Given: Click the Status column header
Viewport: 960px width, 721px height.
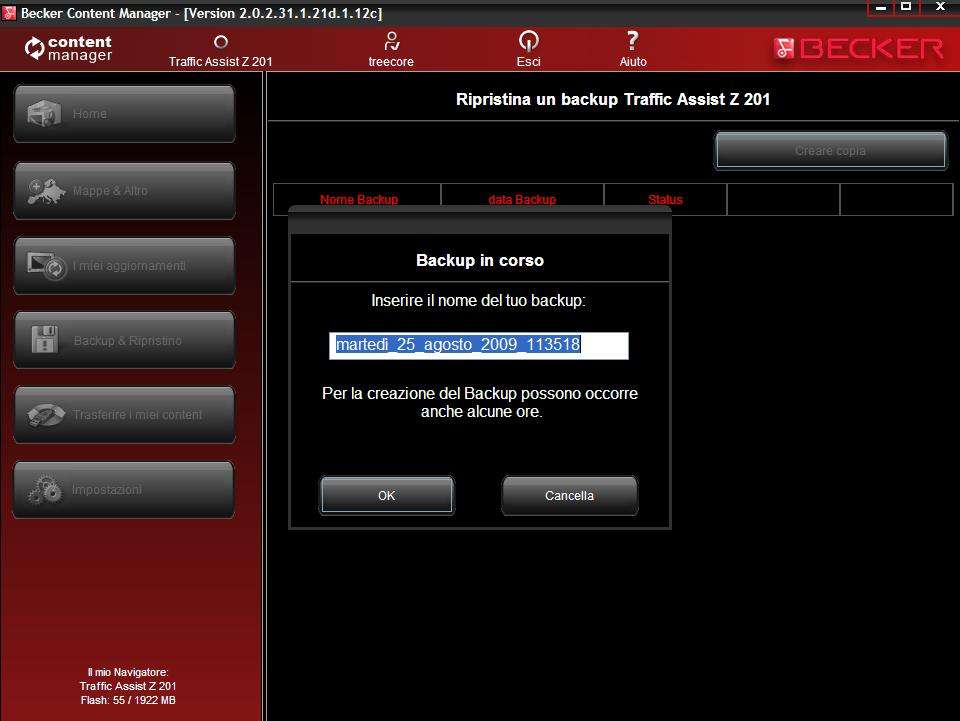Looking at the screenshot, I should [666, 200].
